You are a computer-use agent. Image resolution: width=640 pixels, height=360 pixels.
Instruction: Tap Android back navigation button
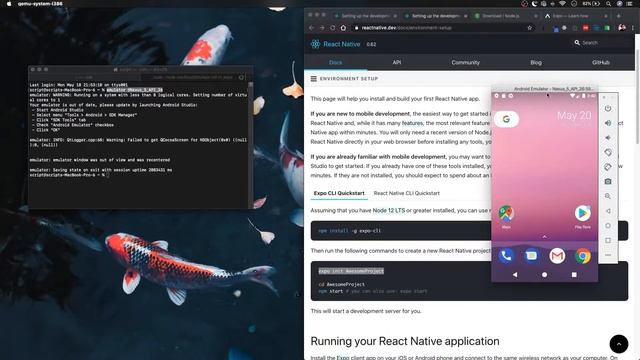(x=515, y=275)
